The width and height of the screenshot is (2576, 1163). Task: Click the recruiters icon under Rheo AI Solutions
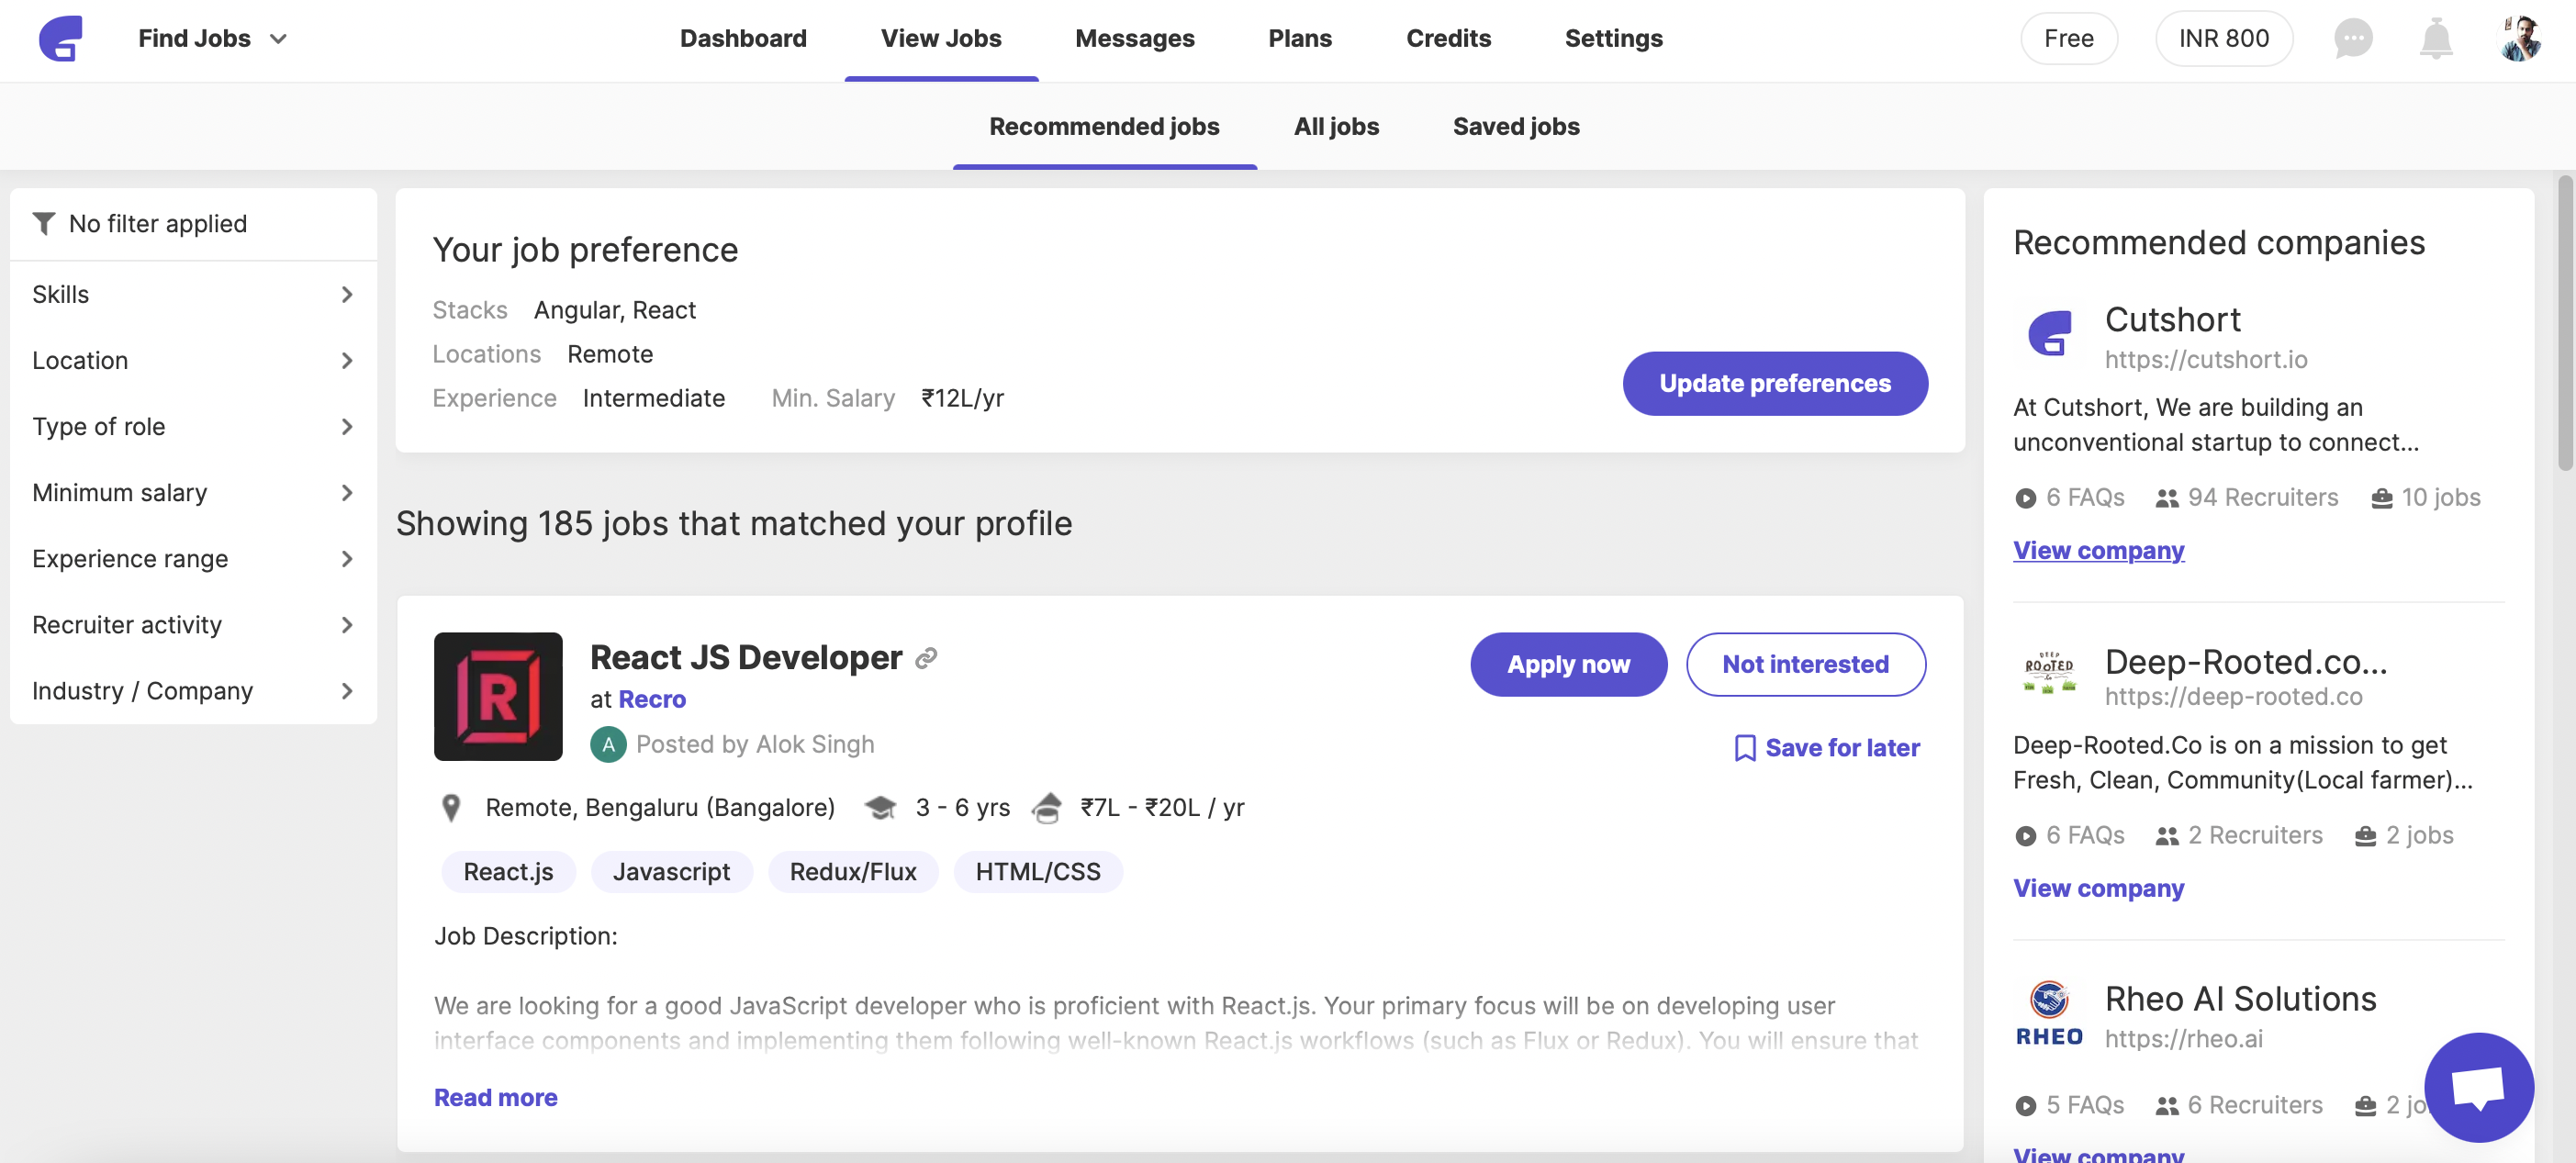[2166, 1106]
